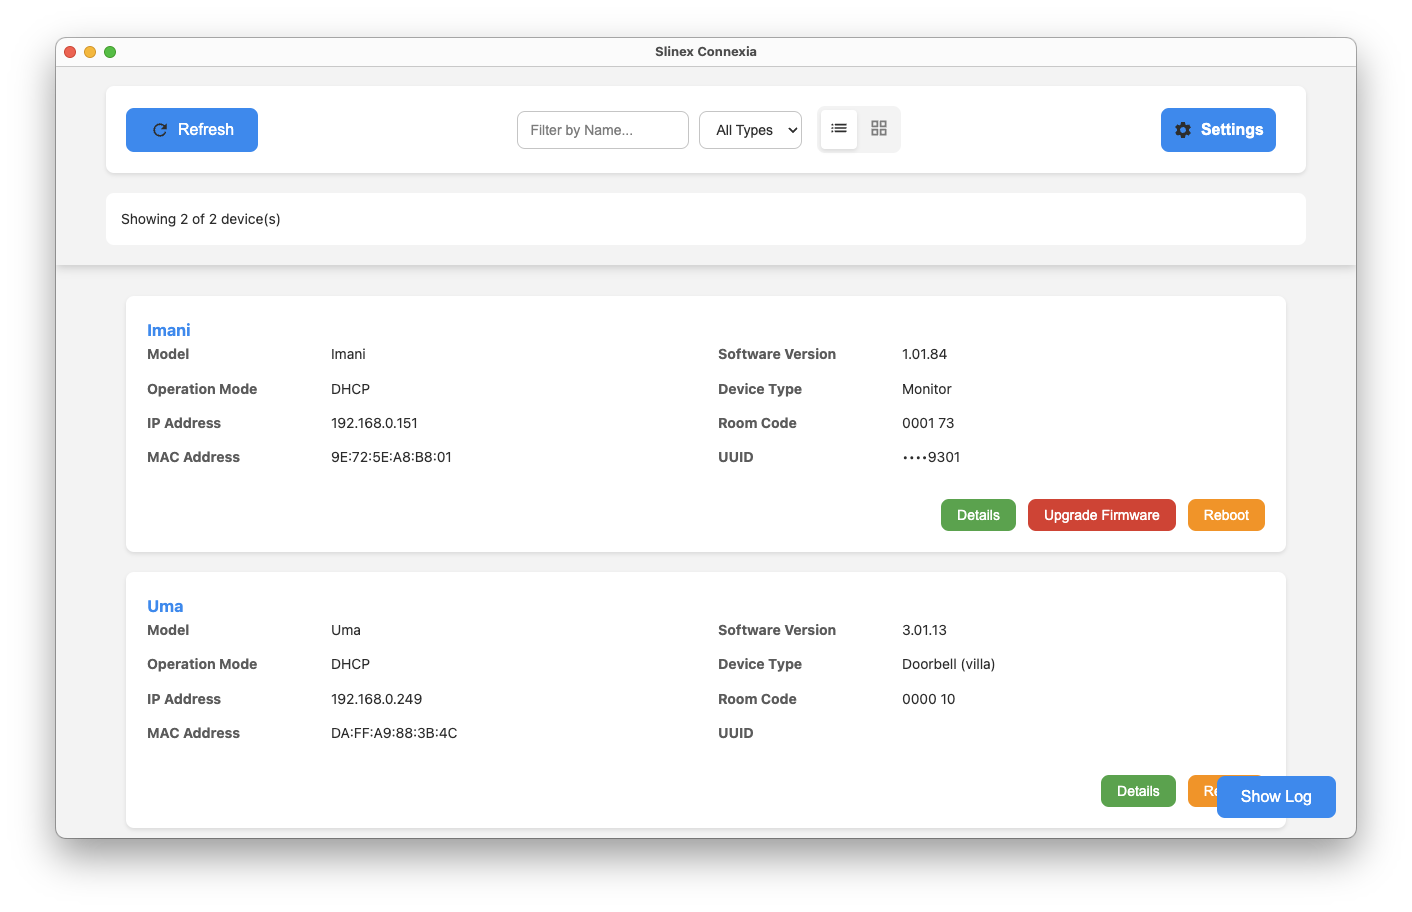
Task: Open the Imani device title link
Action: (x=168, y=330)
